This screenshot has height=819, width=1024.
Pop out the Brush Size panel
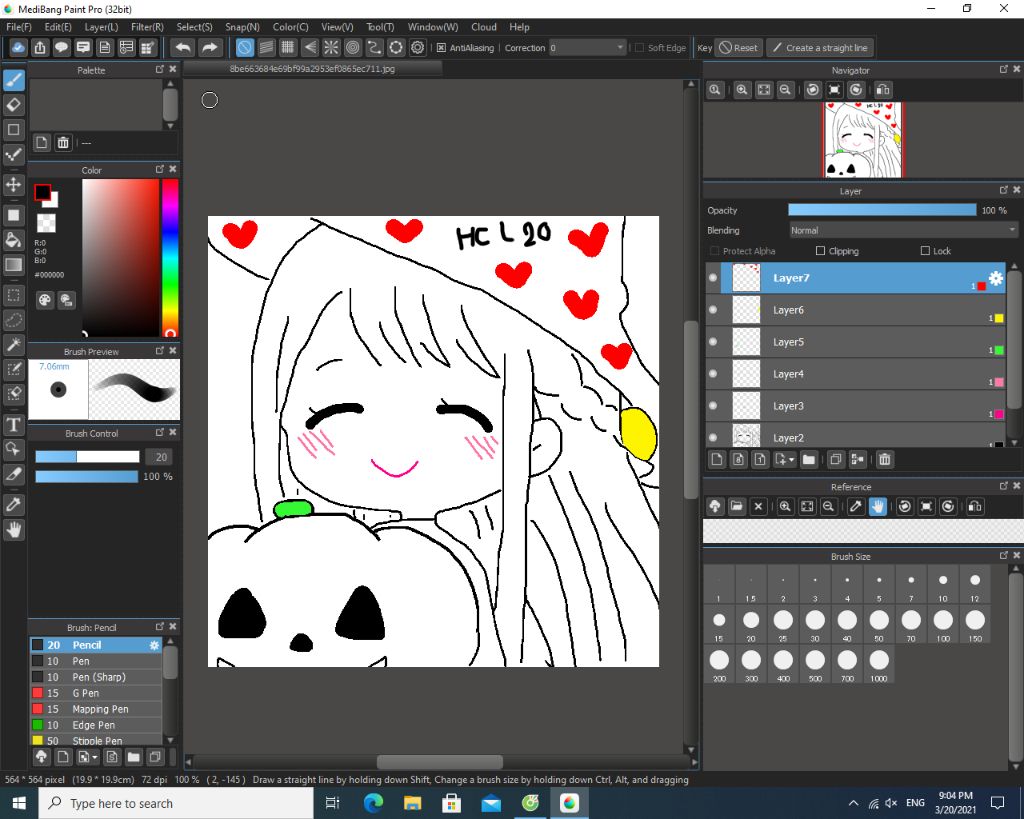pos(1004,555)
